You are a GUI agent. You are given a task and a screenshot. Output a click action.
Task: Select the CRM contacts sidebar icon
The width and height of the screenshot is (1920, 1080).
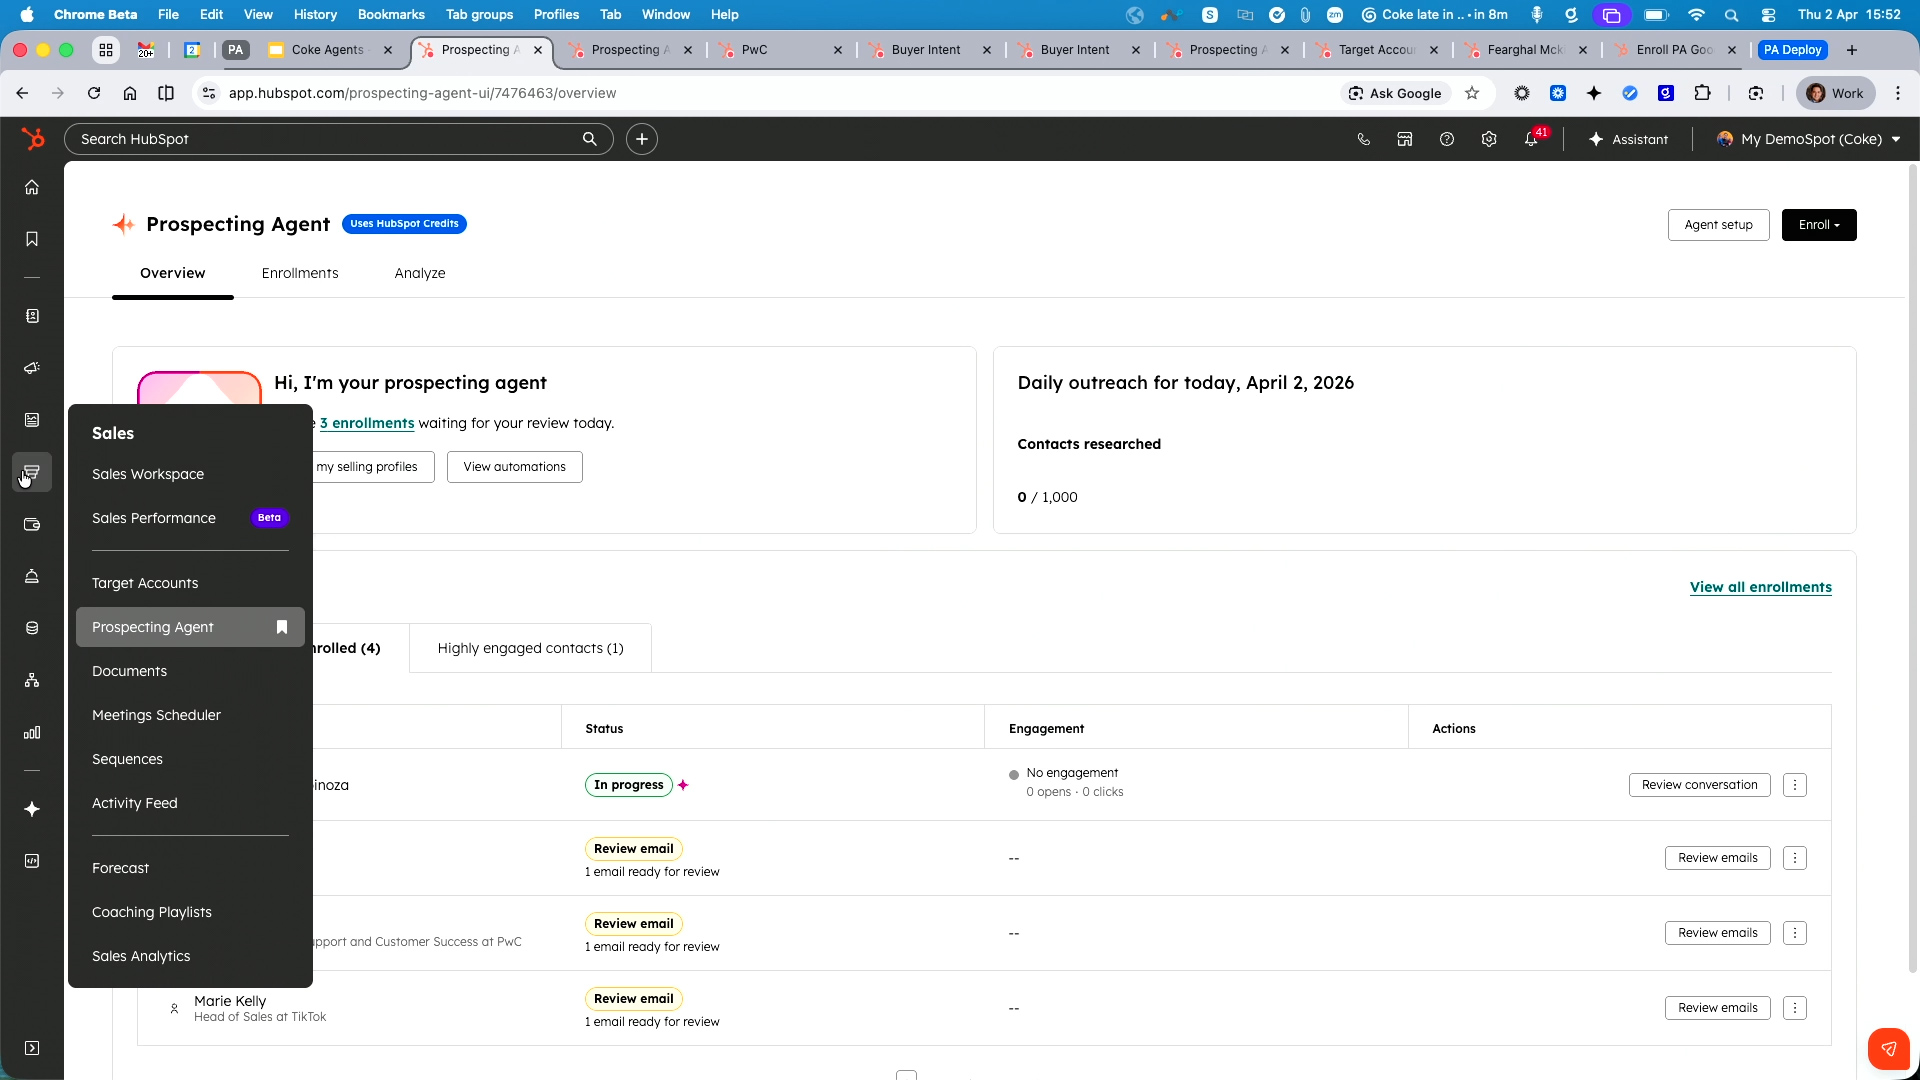[32, 316]
